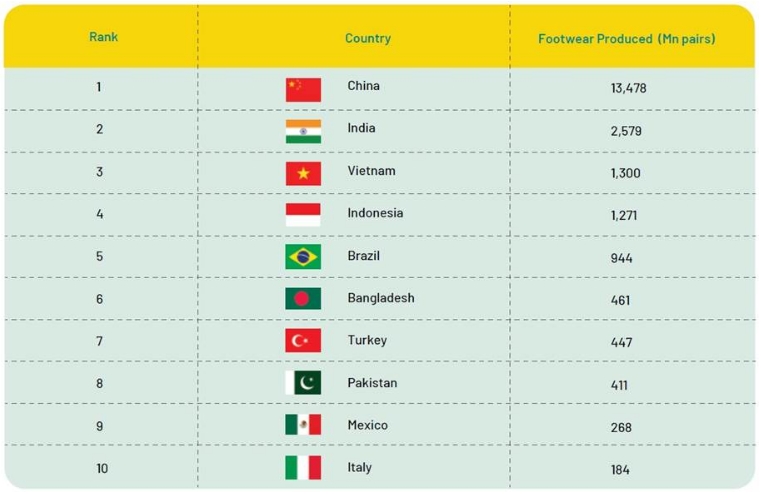This screenshot has width=761, height=494.
Task: Select rank number 10 cell
Action: (x=102, y=468)
